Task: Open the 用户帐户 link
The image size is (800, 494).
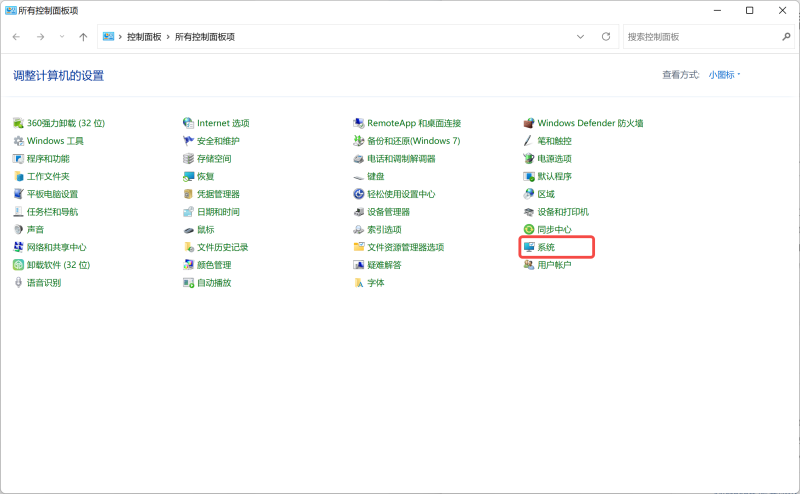Action: point(554,265)
